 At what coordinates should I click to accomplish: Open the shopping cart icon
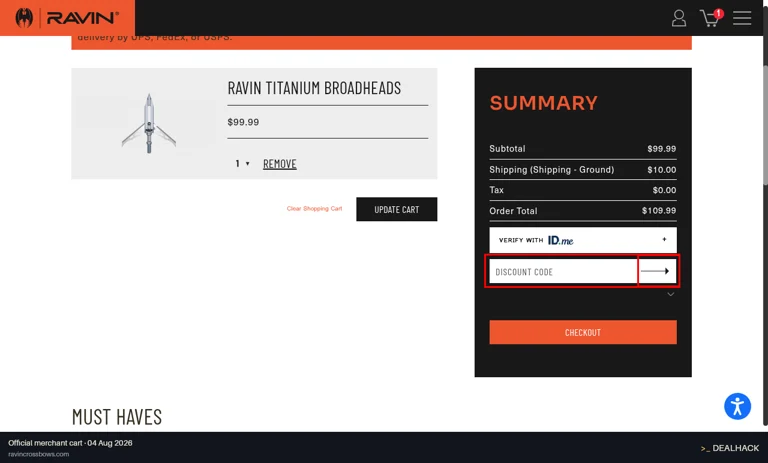point(711,18)
